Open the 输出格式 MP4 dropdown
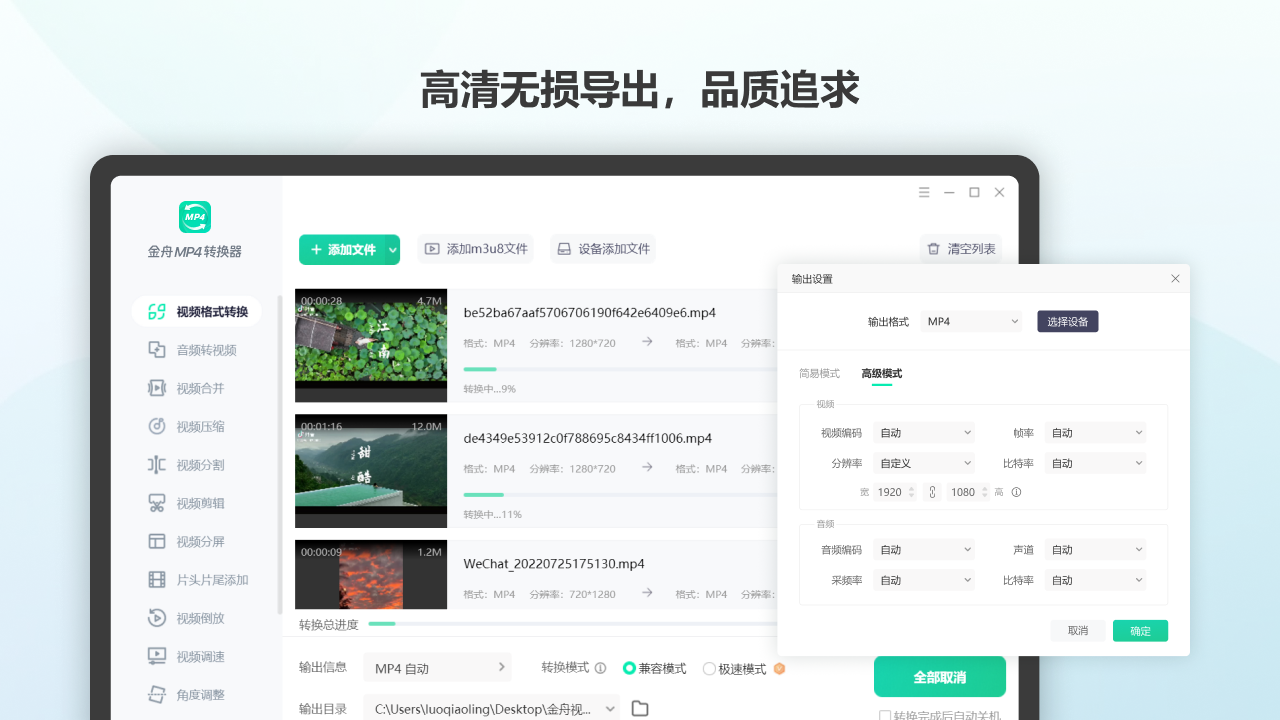The image size is (1280, 720). [970, 320]
